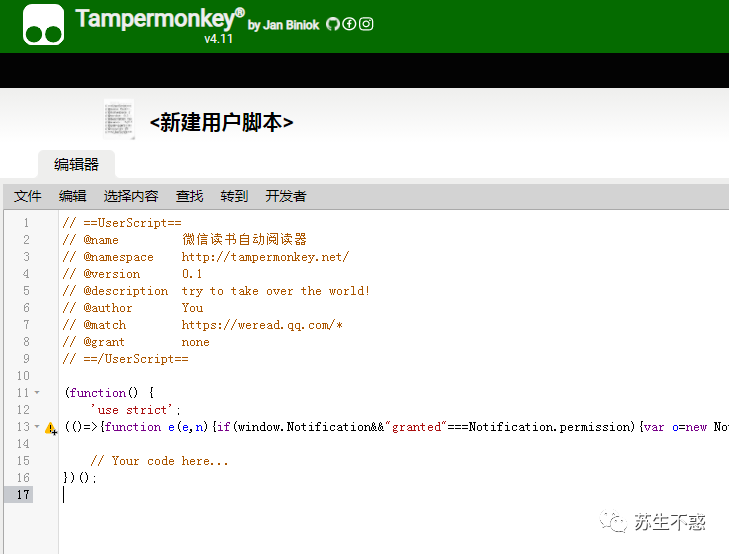Click the Tampermonkey logo icon
The height and width of the screenshot is (554, 729).
[43, 24]
